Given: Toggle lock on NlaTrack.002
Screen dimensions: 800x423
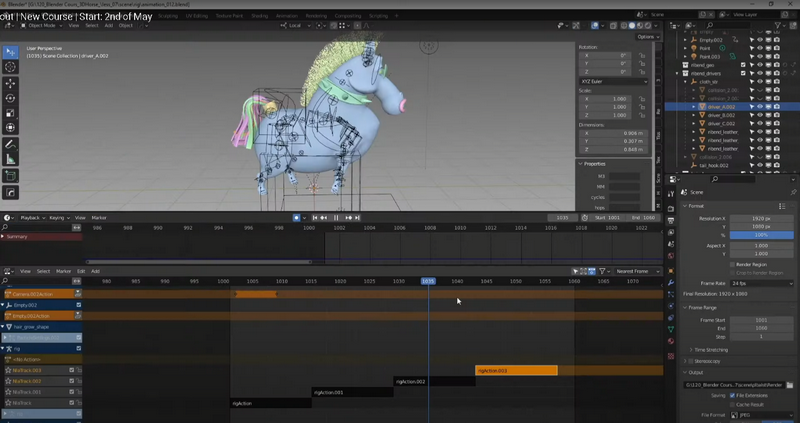Looking at the screenshot, I should coord(79,381).
